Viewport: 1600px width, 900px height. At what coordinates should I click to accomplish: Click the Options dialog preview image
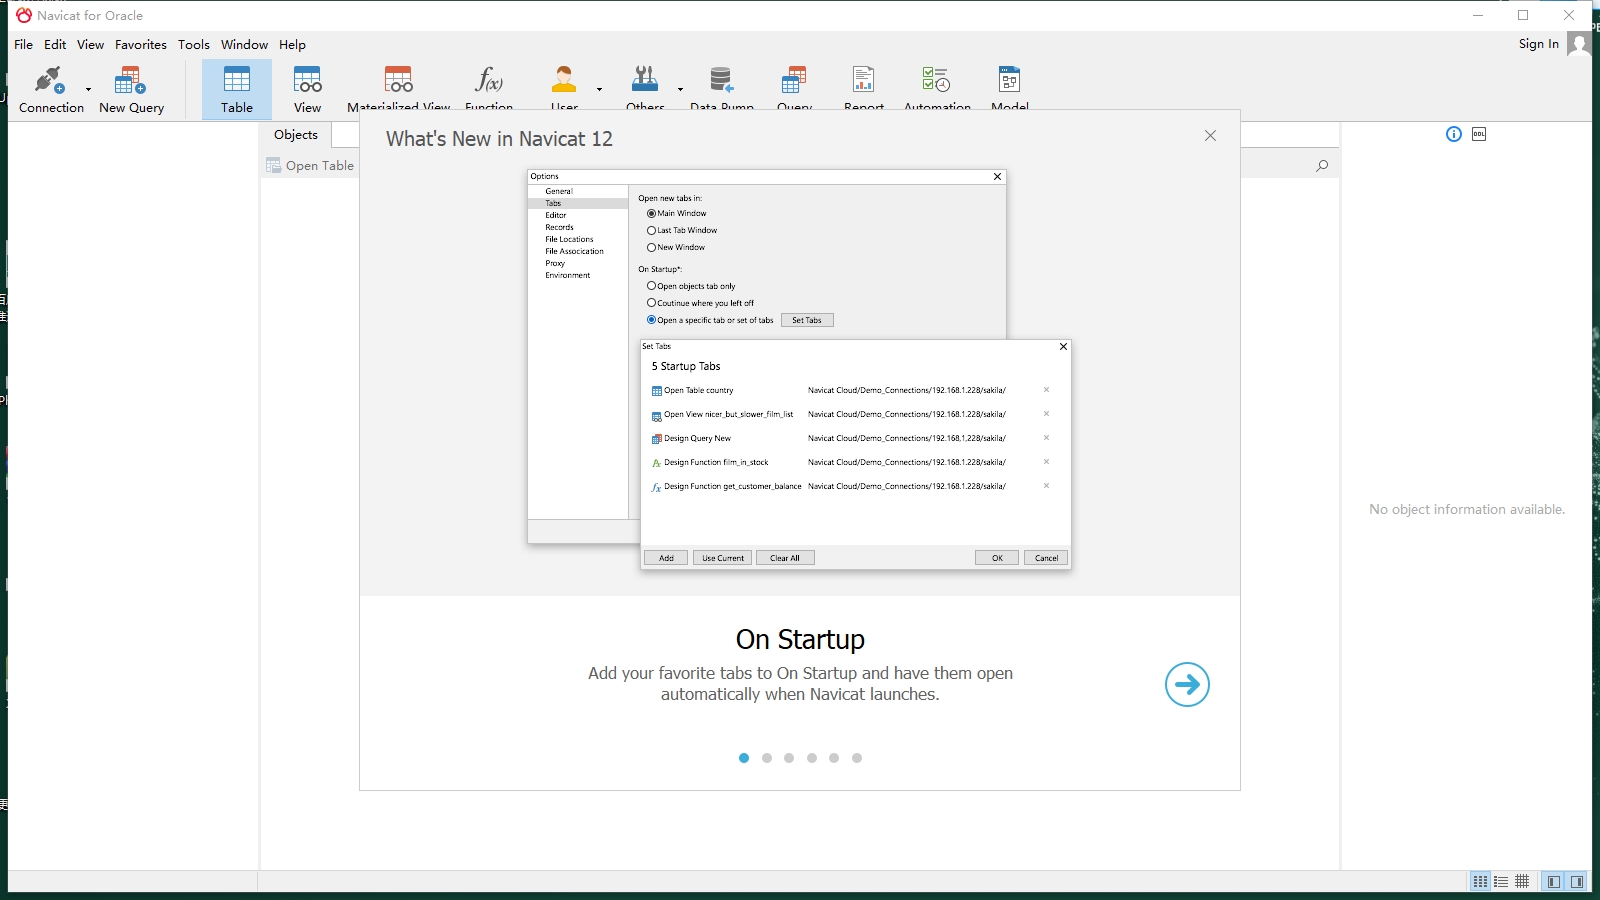coord(799,370)
